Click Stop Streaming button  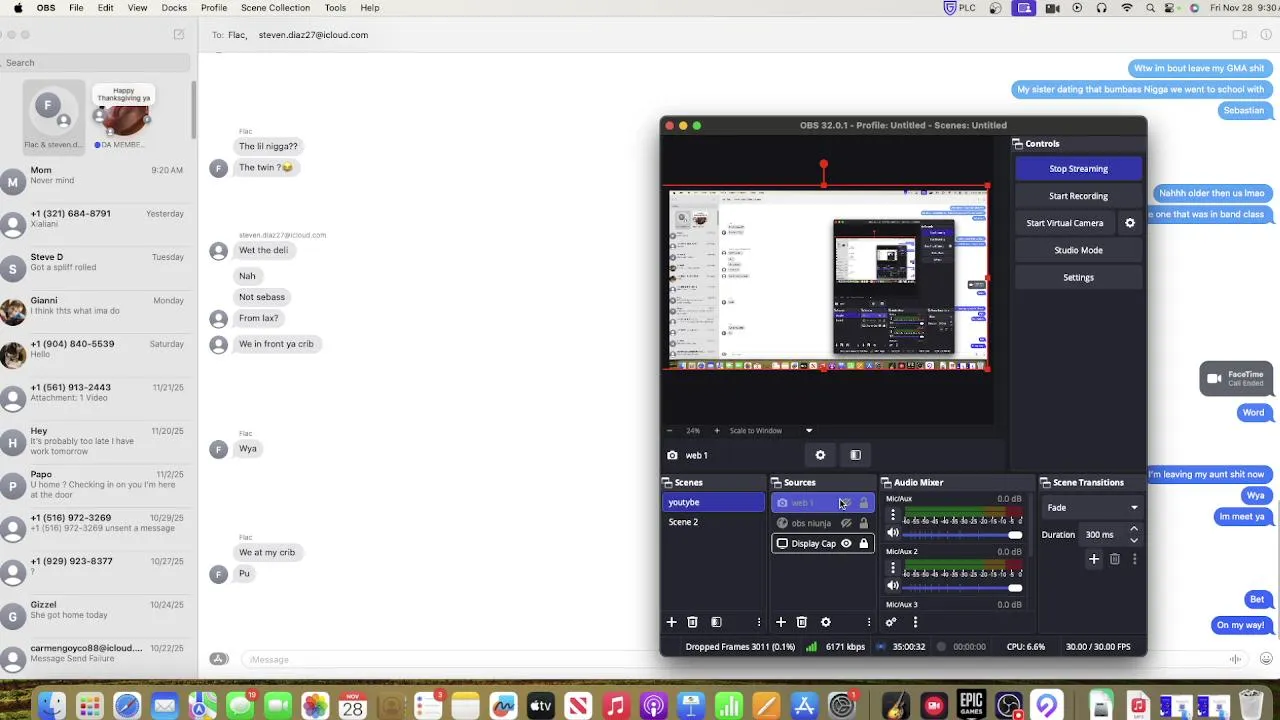point(1078,169)
